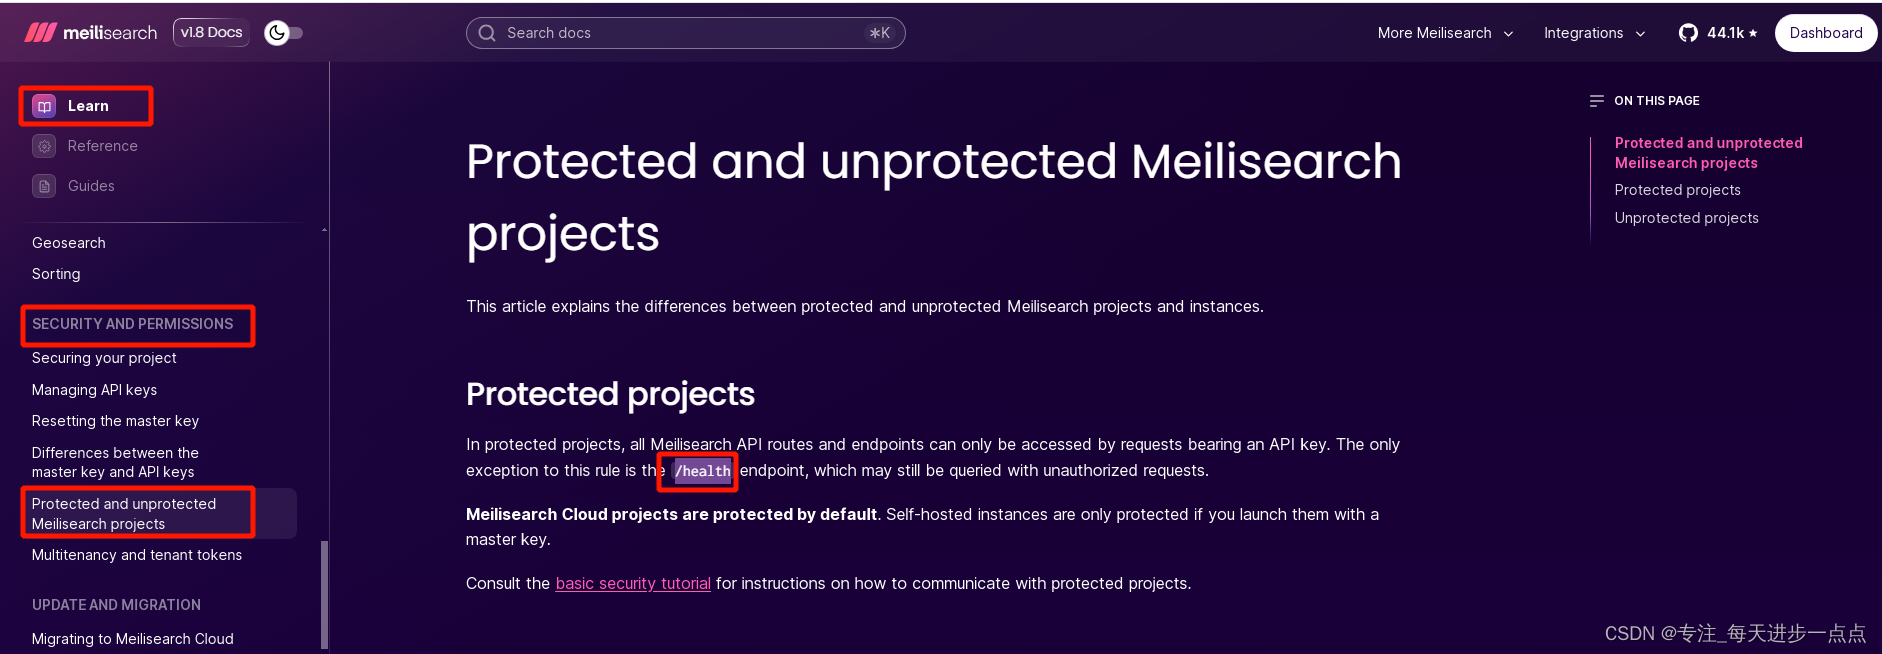The height and width of the screenshot is (654, 1882).
Task: Expand the More Meilisearch dropdown
Action: click(1444, 32)
